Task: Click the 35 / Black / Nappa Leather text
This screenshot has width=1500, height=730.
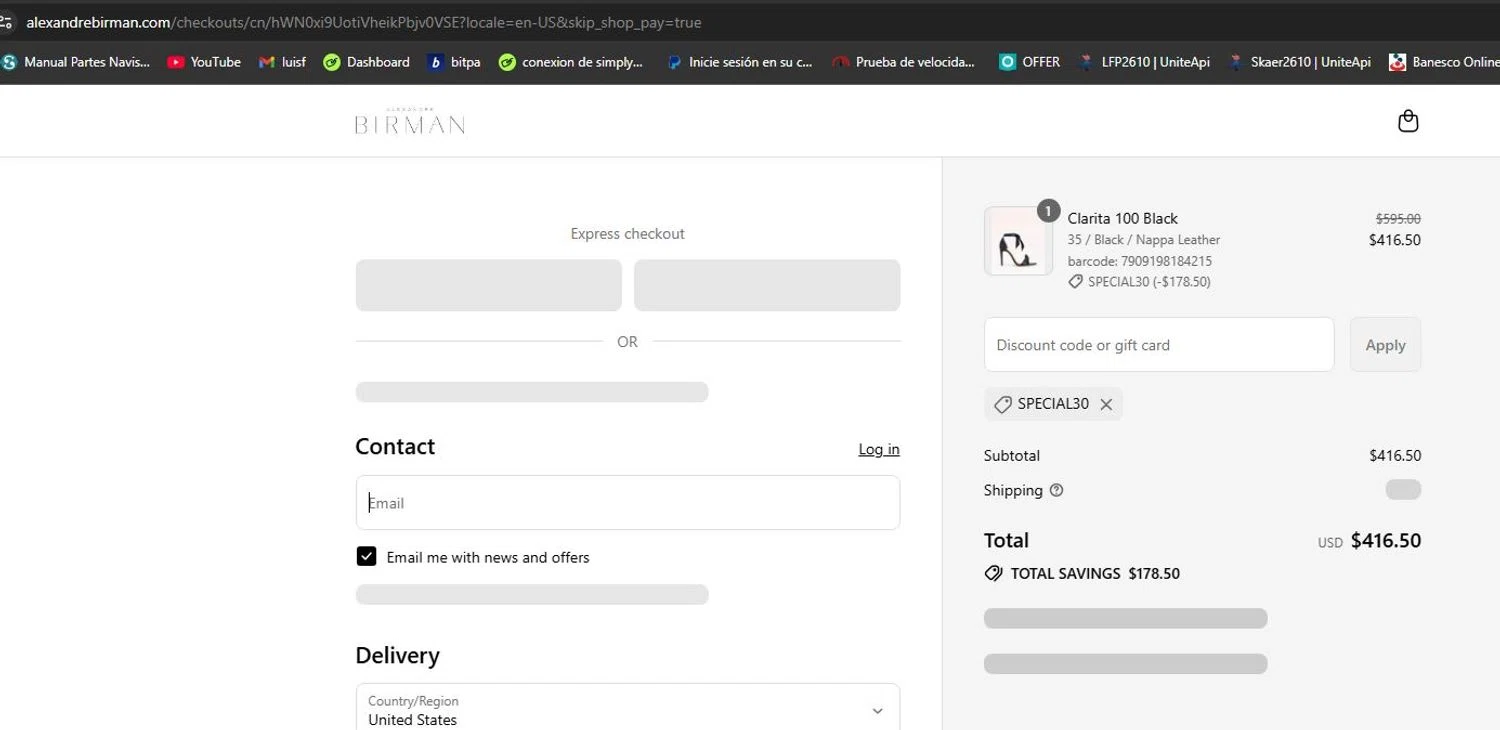Action: click(x=1144, y=240)
